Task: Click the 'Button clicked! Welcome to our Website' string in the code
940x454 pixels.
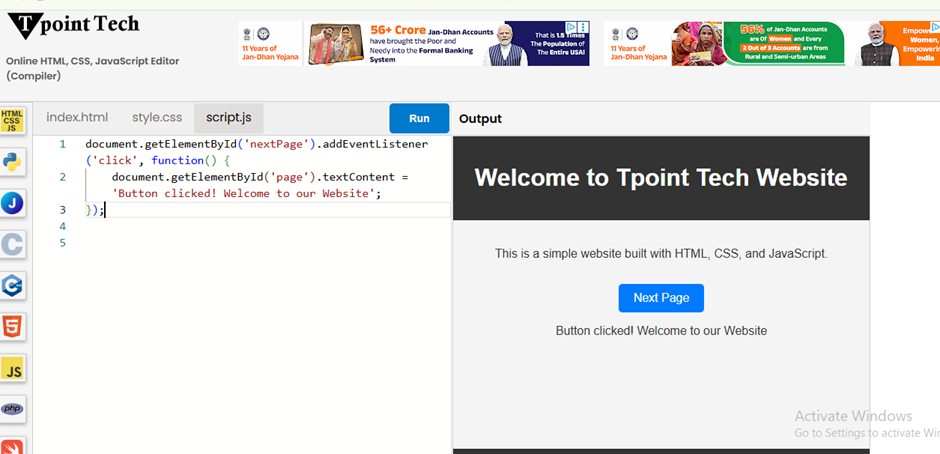Action: coord(243,194)
